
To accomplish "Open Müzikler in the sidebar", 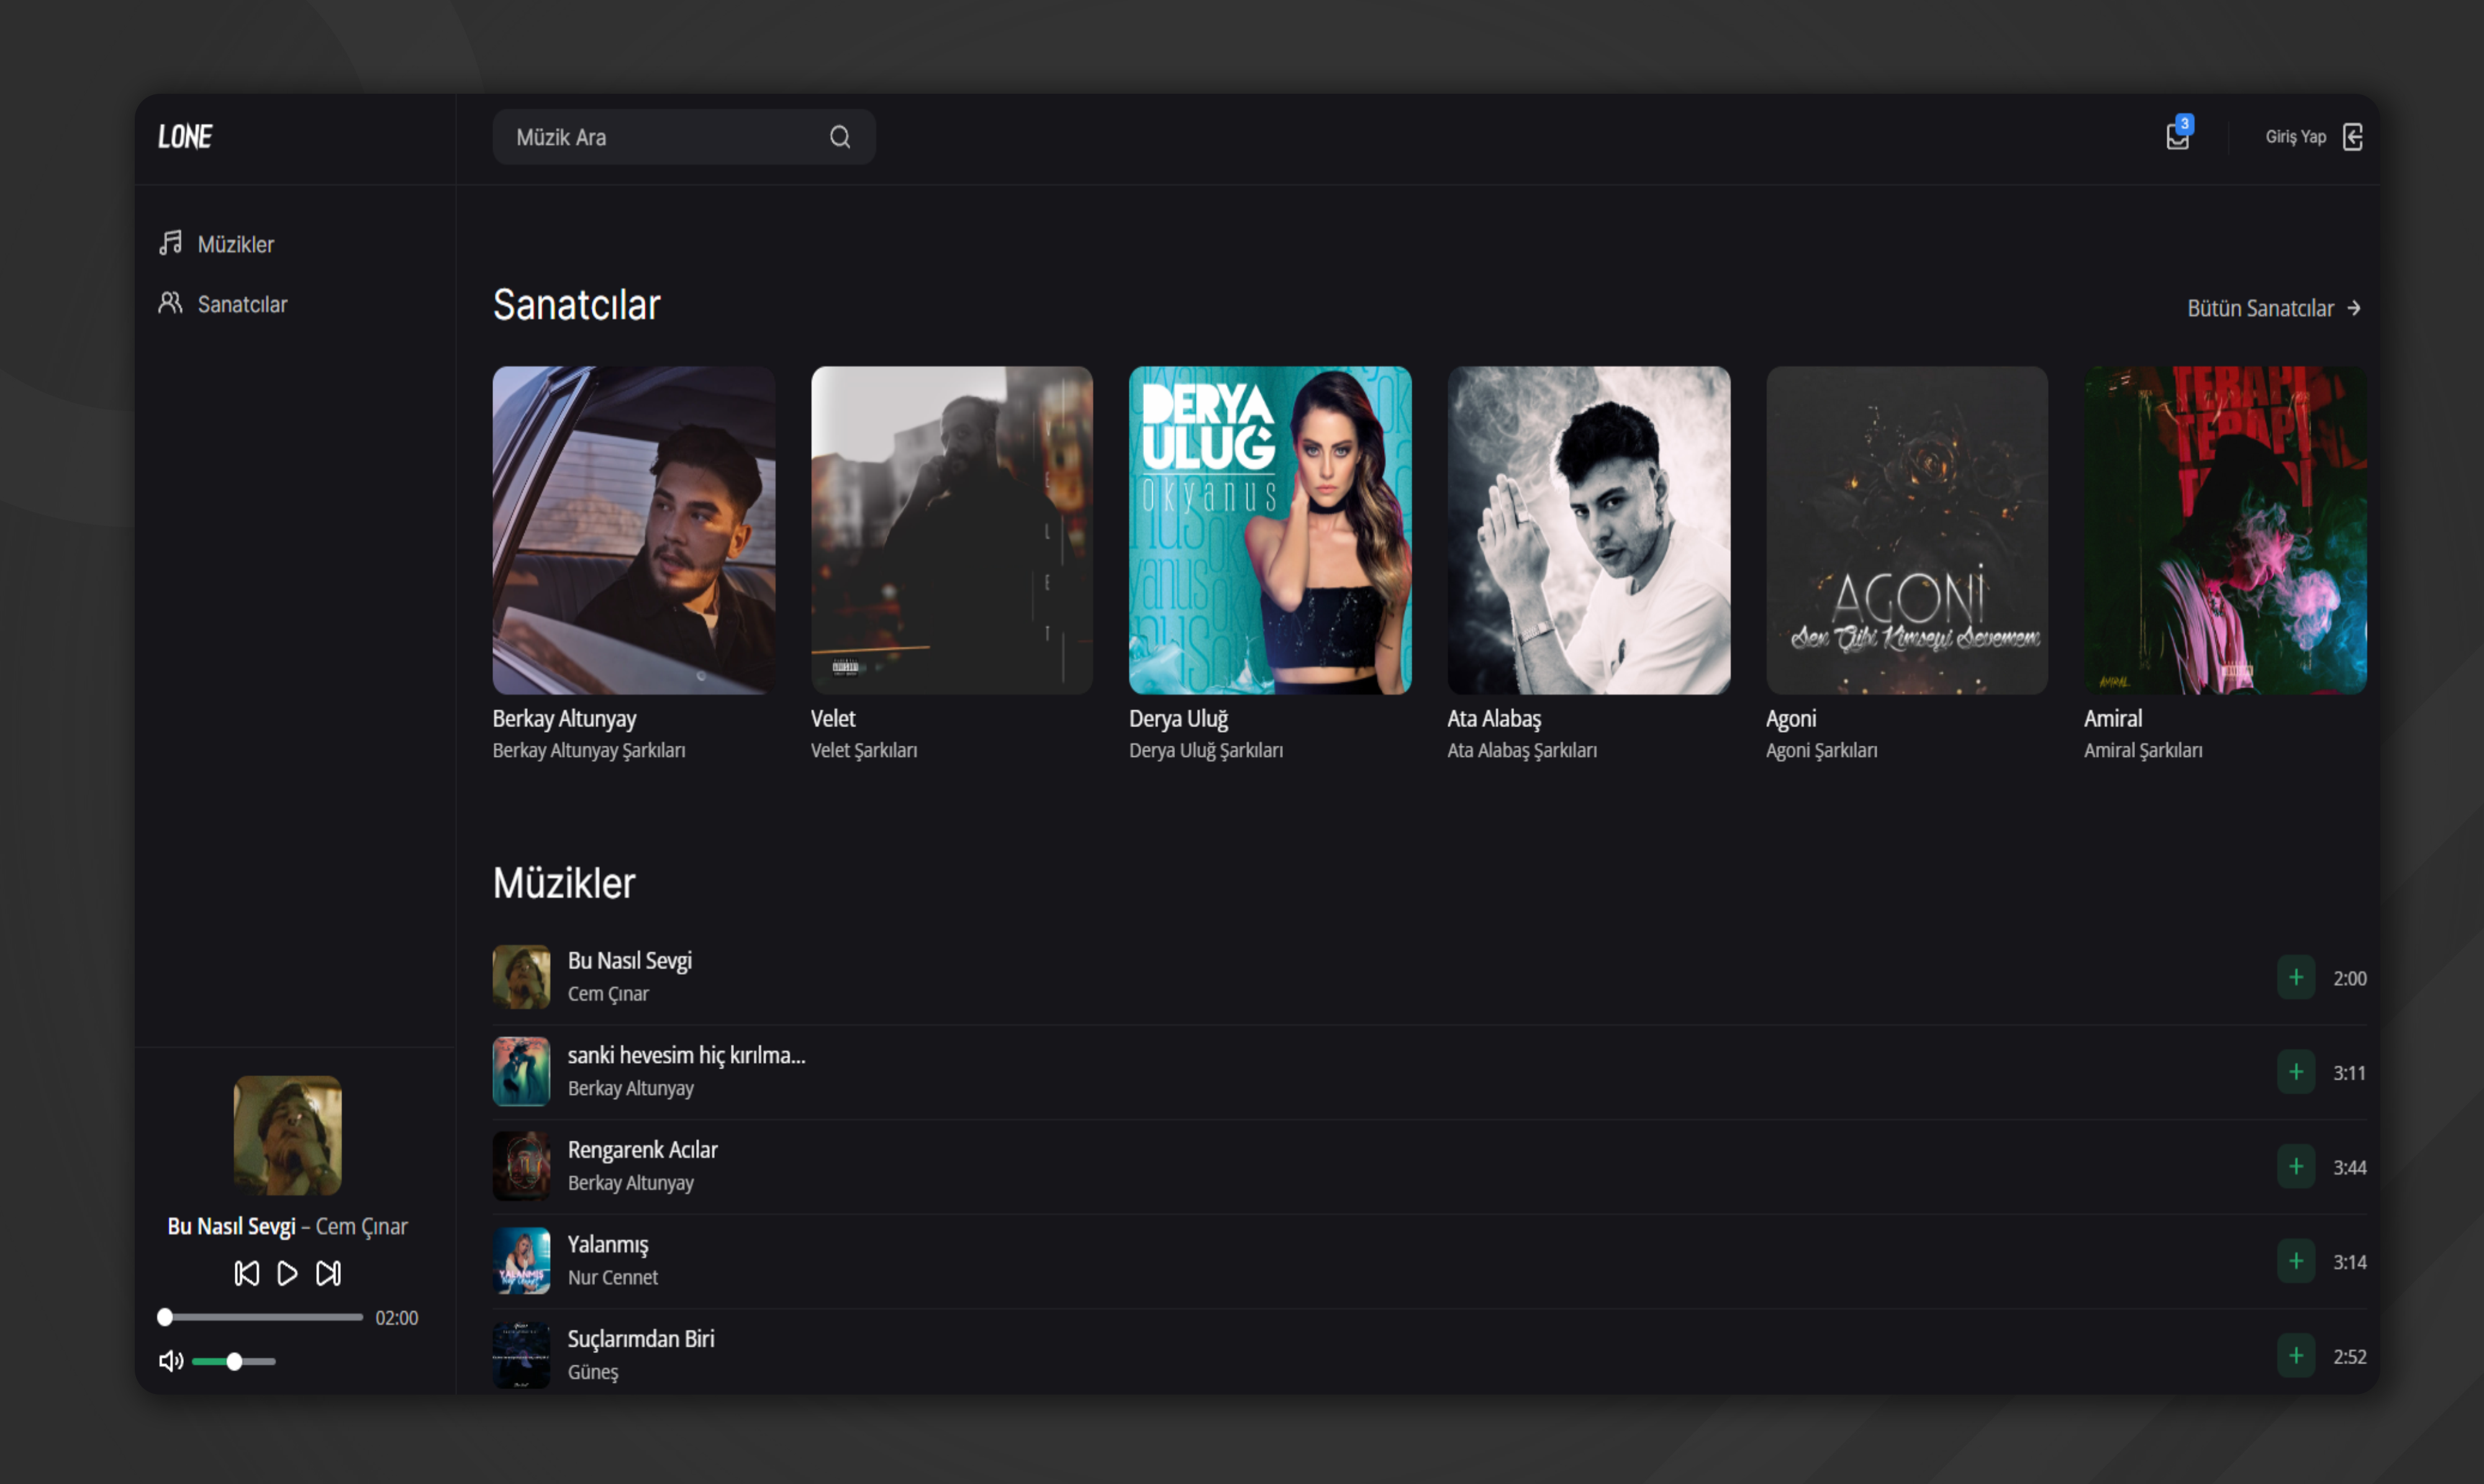I will 235,244.
